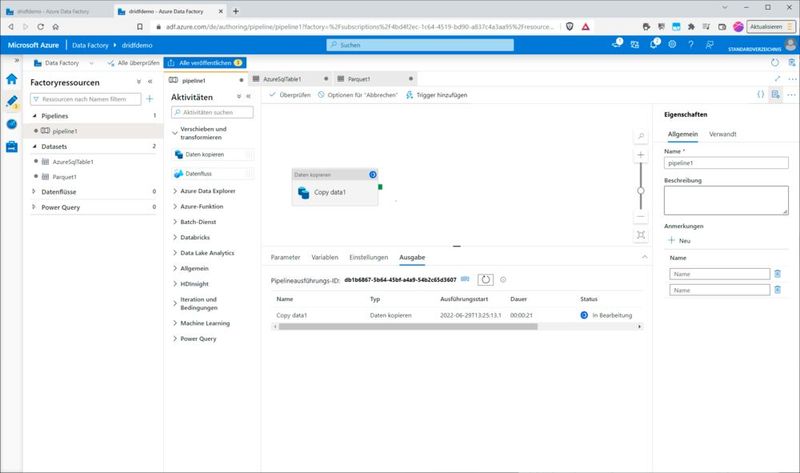Click the output table horizontal scrollbar
Screen dimensions: 800x473
coord(408,327)
